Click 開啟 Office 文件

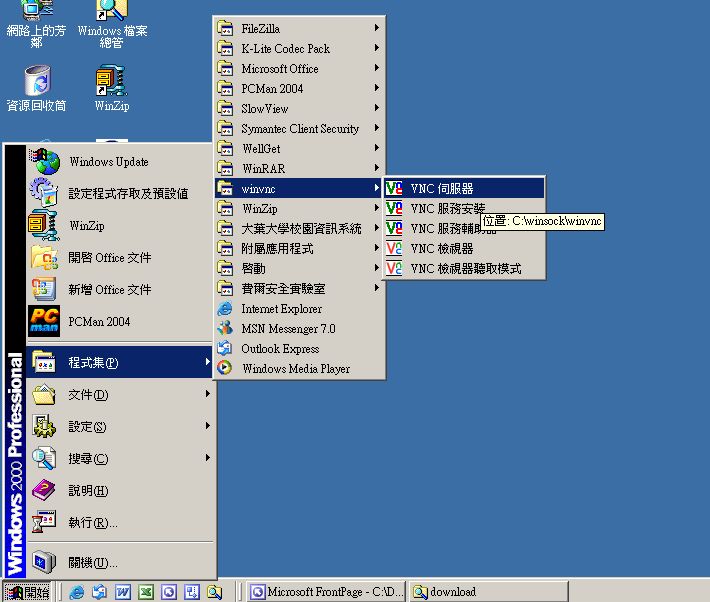[x=120, y=257]
